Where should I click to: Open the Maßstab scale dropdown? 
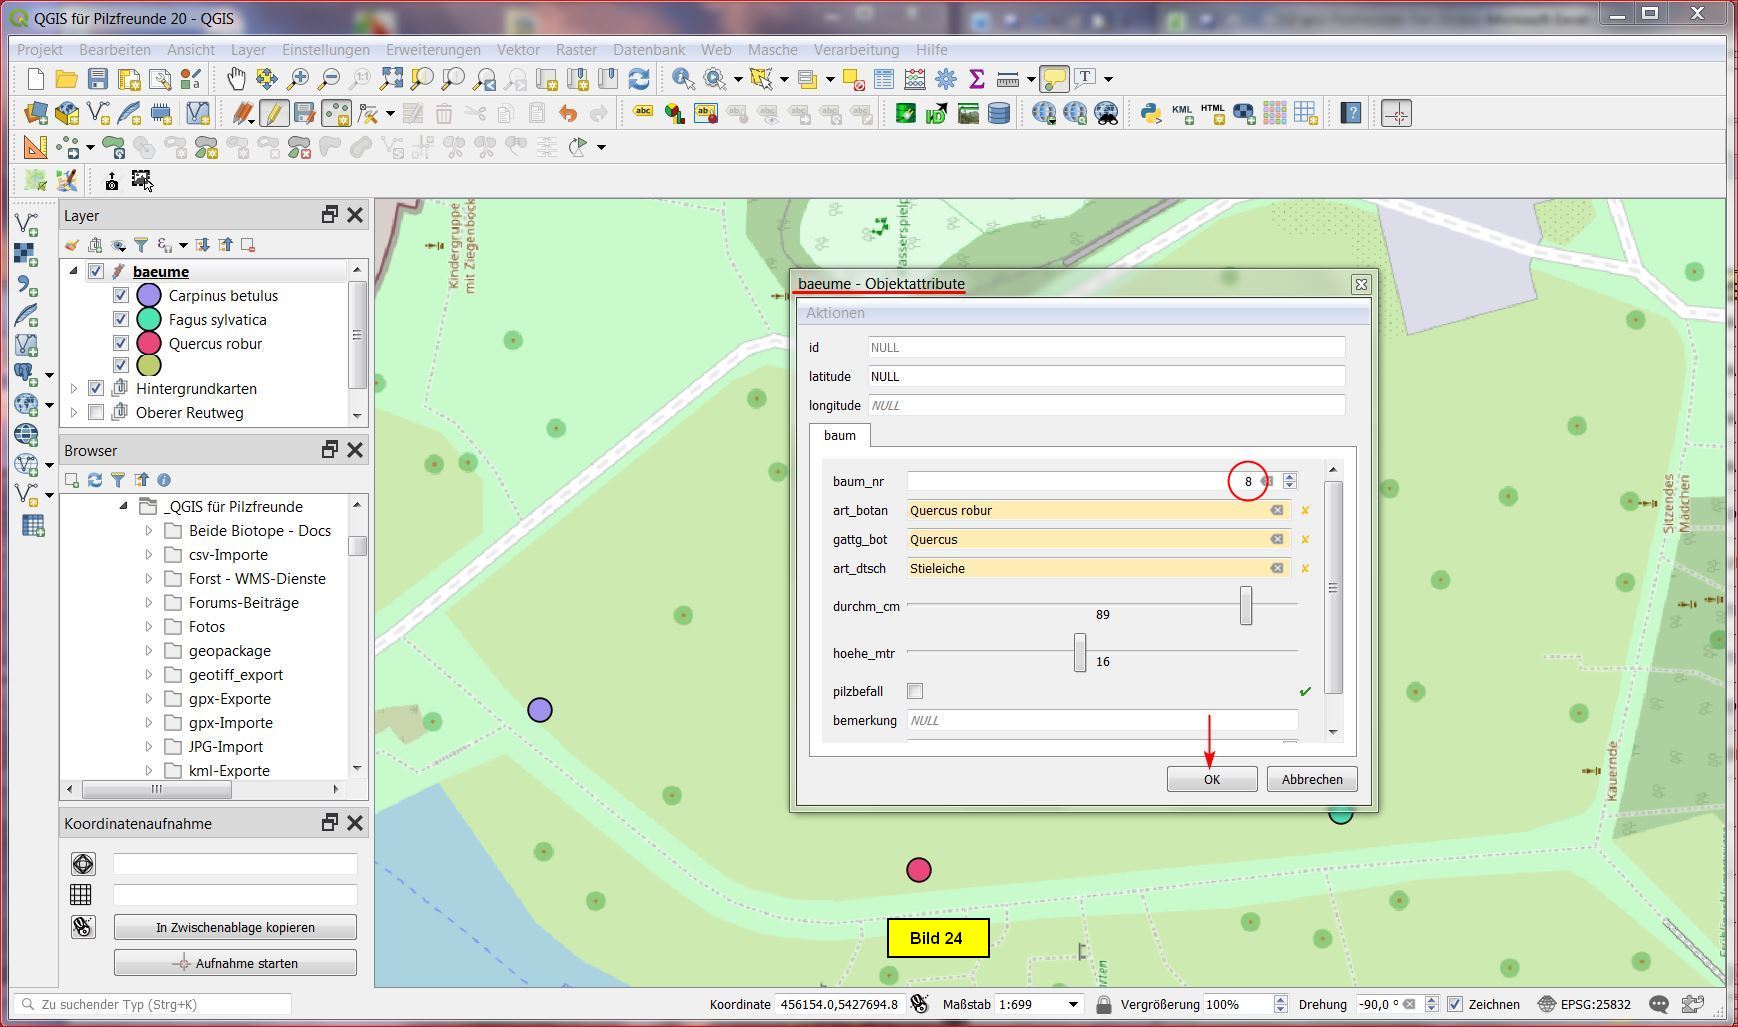(1073, 1004)
